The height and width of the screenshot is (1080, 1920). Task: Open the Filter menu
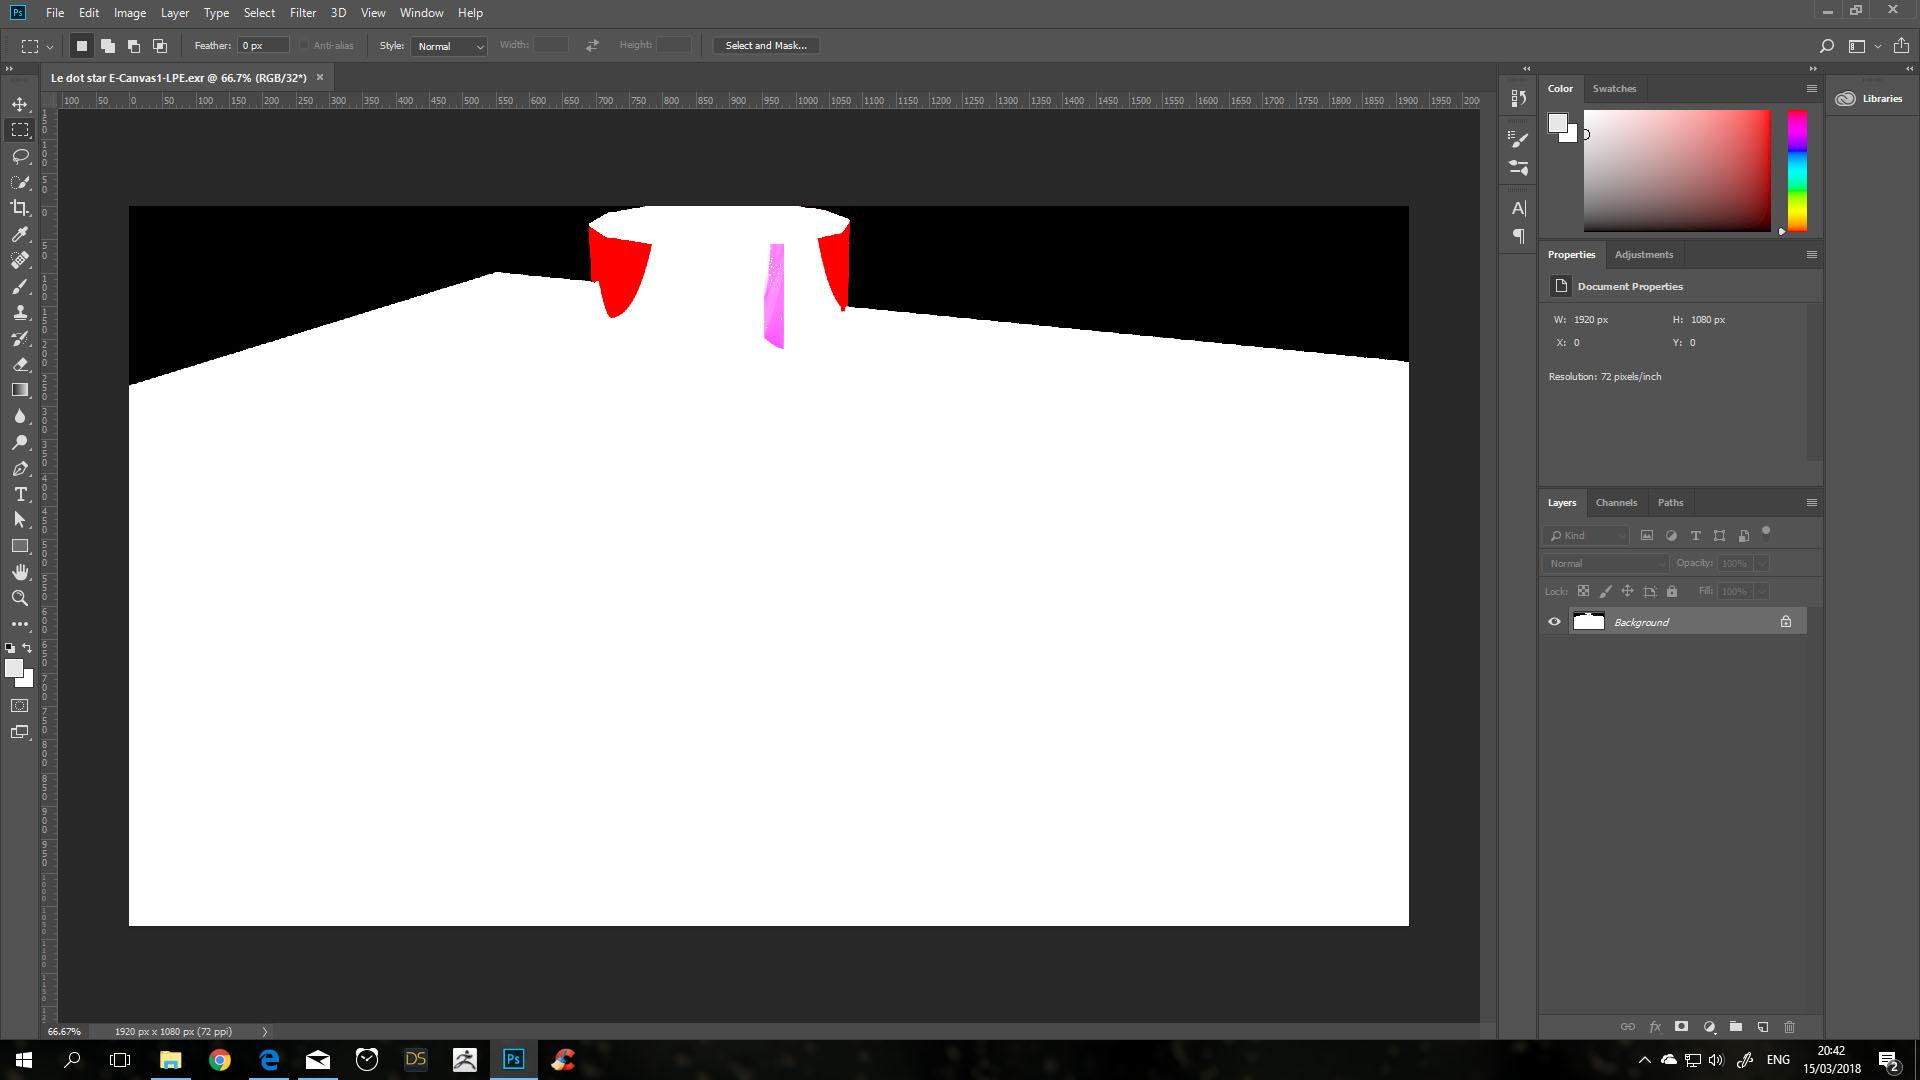[302, 13]
